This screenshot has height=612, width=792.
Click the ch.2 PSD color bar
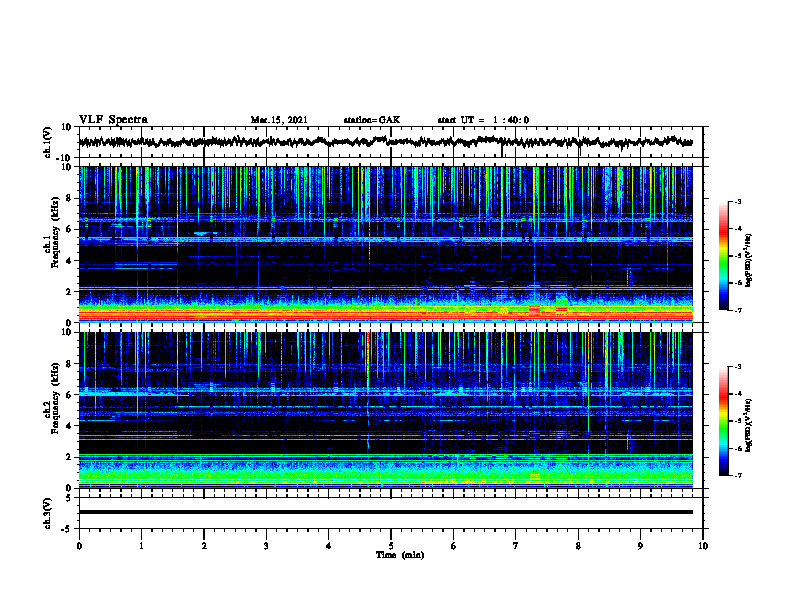click(x=723, y=421)
